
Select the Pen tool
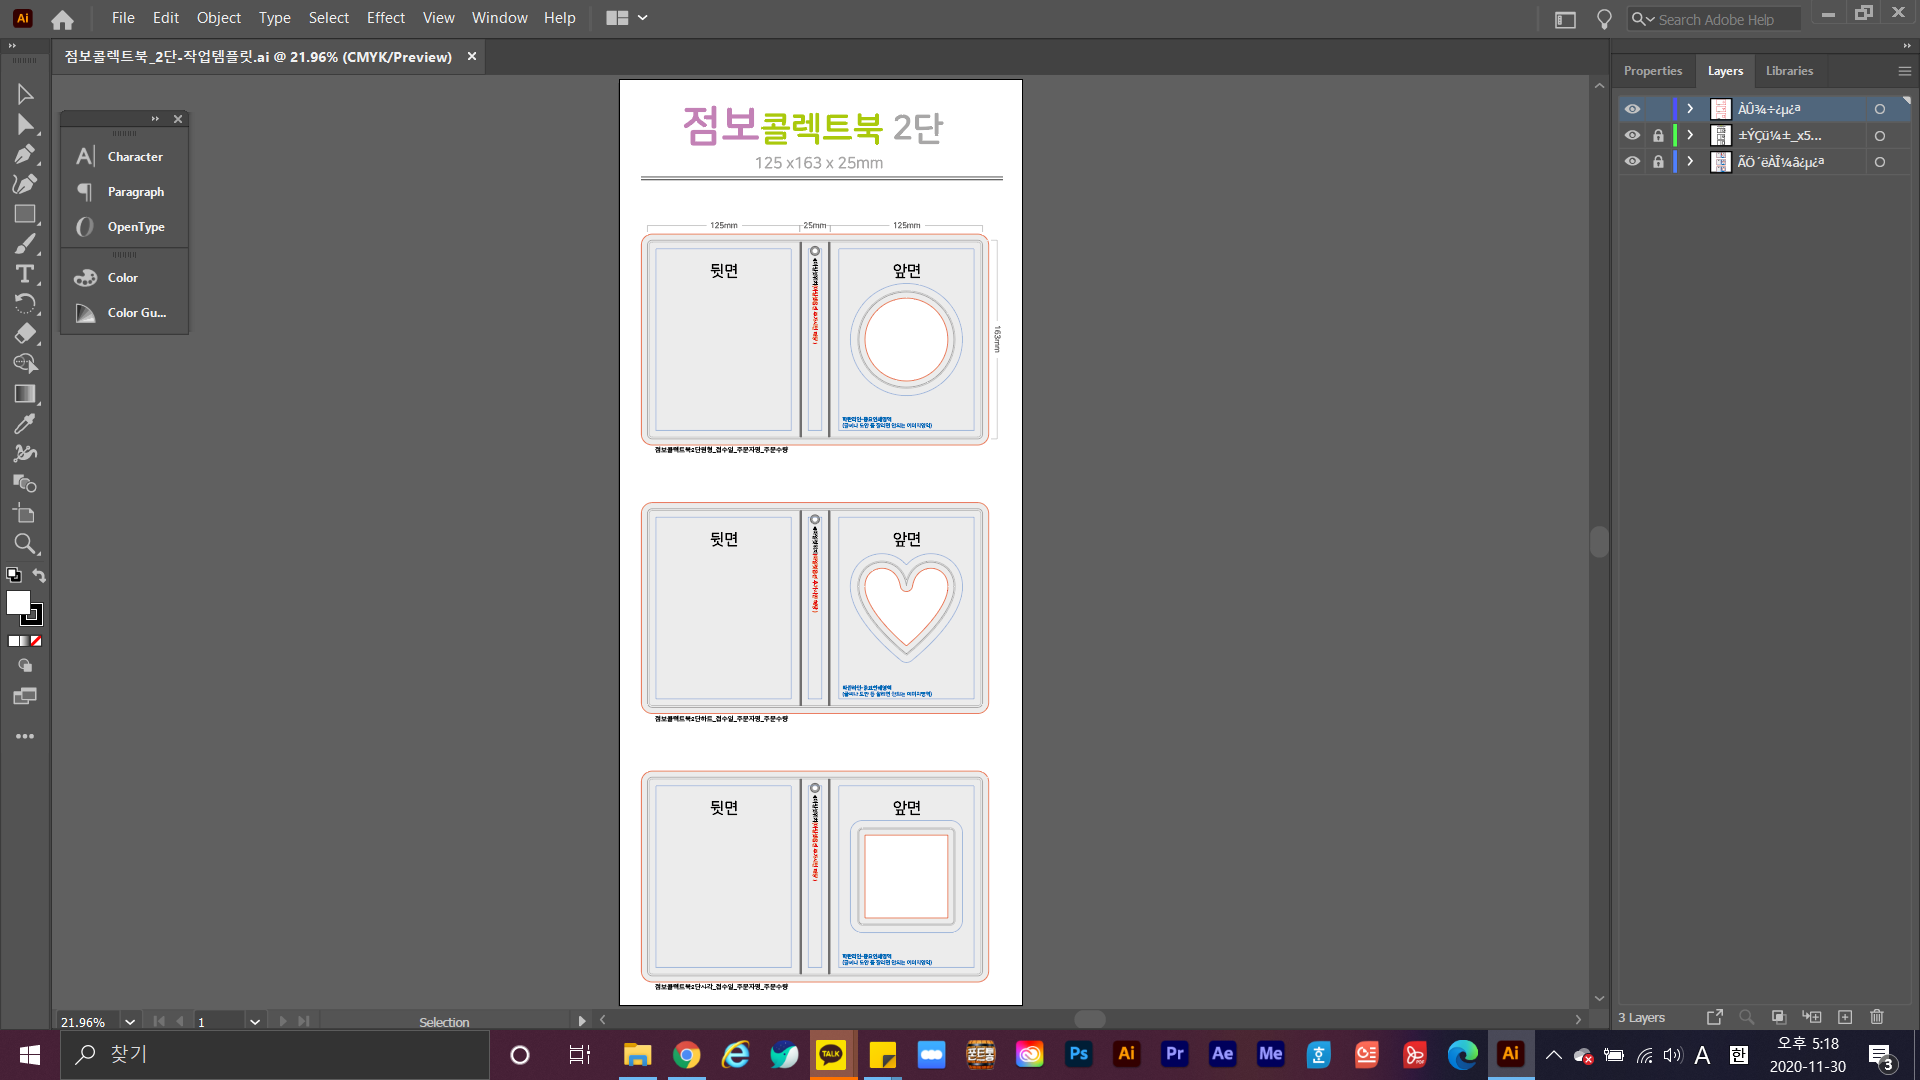pyautogui.click(x=25, y=154)
